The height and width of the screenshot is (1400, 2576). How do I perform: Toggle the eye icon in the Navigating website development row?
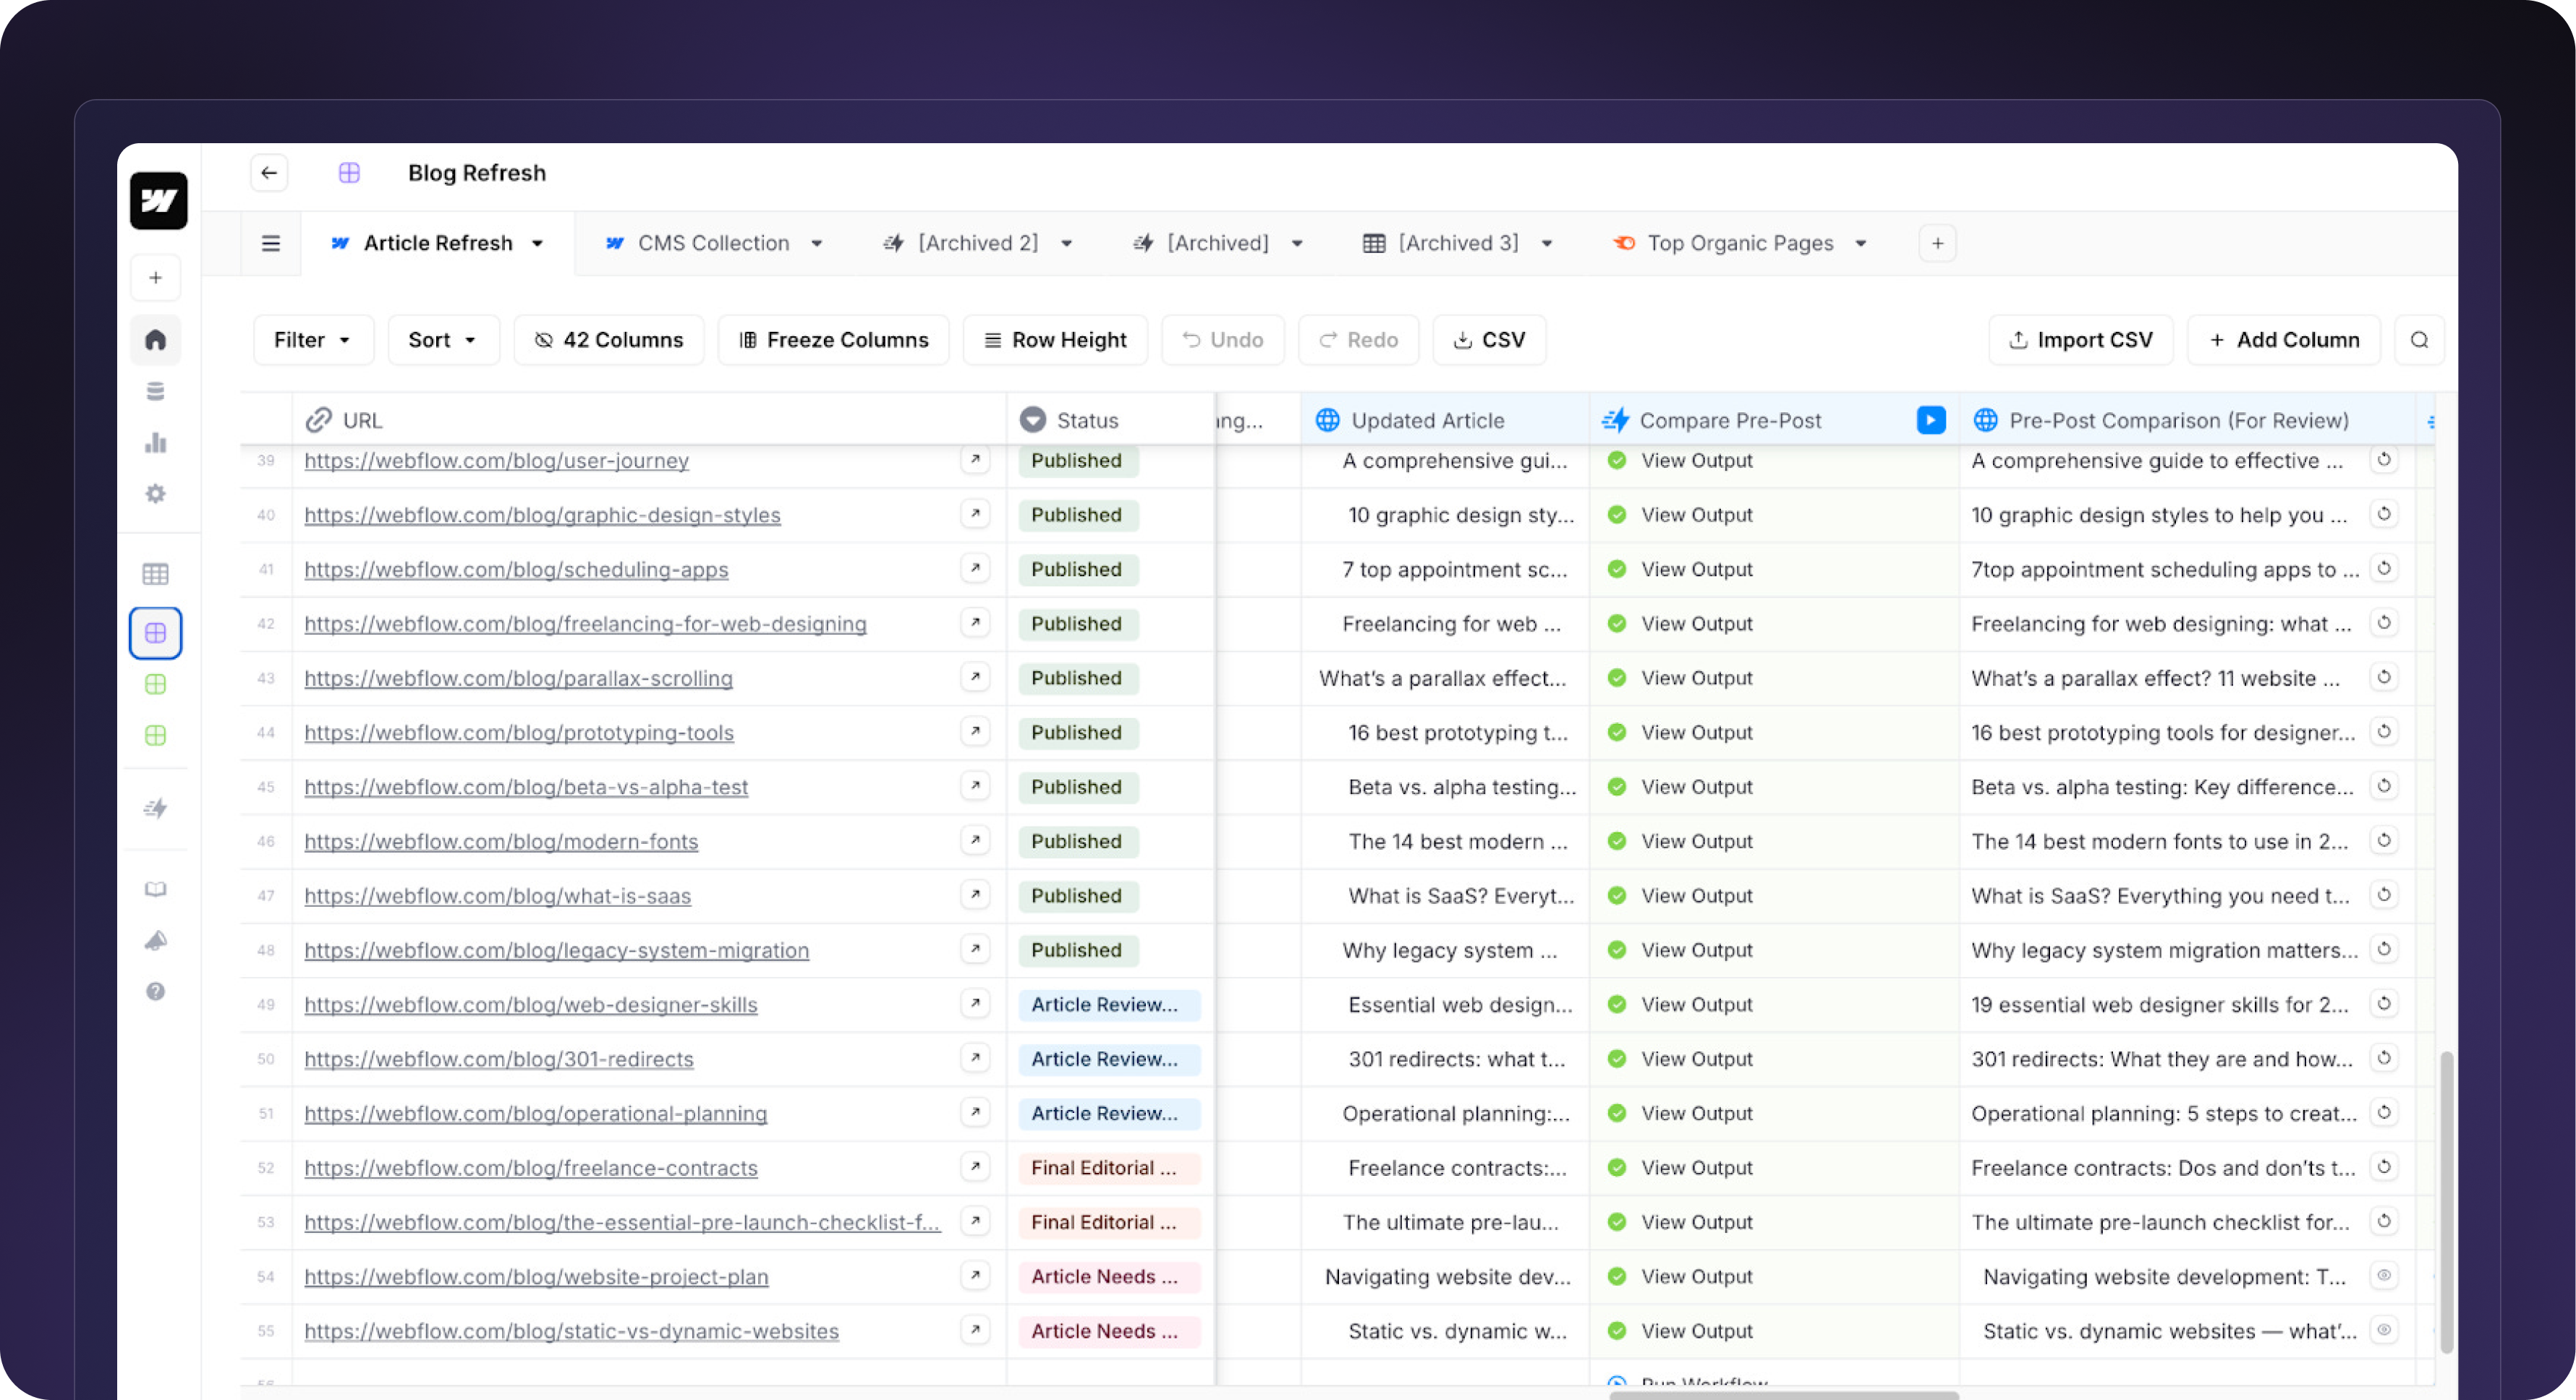click(2384, 1275)
